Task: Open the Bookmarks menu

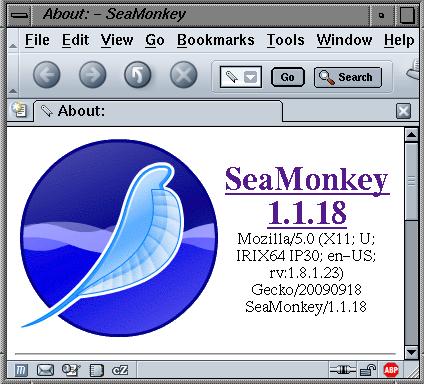Action: (x=216, y=40)
